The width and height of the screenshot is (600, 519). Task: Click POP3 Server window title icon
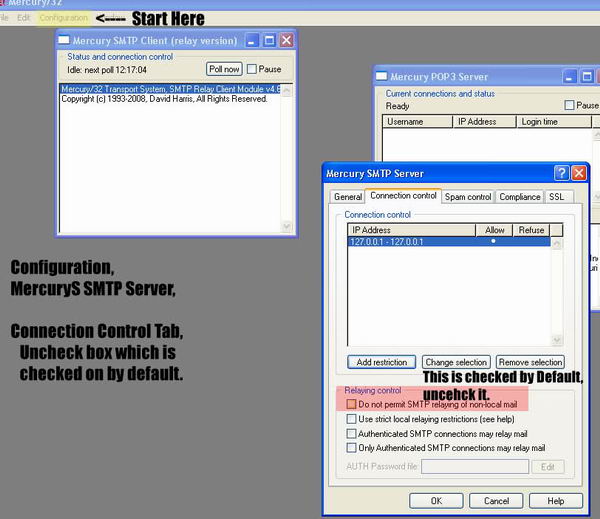[382, 76]
